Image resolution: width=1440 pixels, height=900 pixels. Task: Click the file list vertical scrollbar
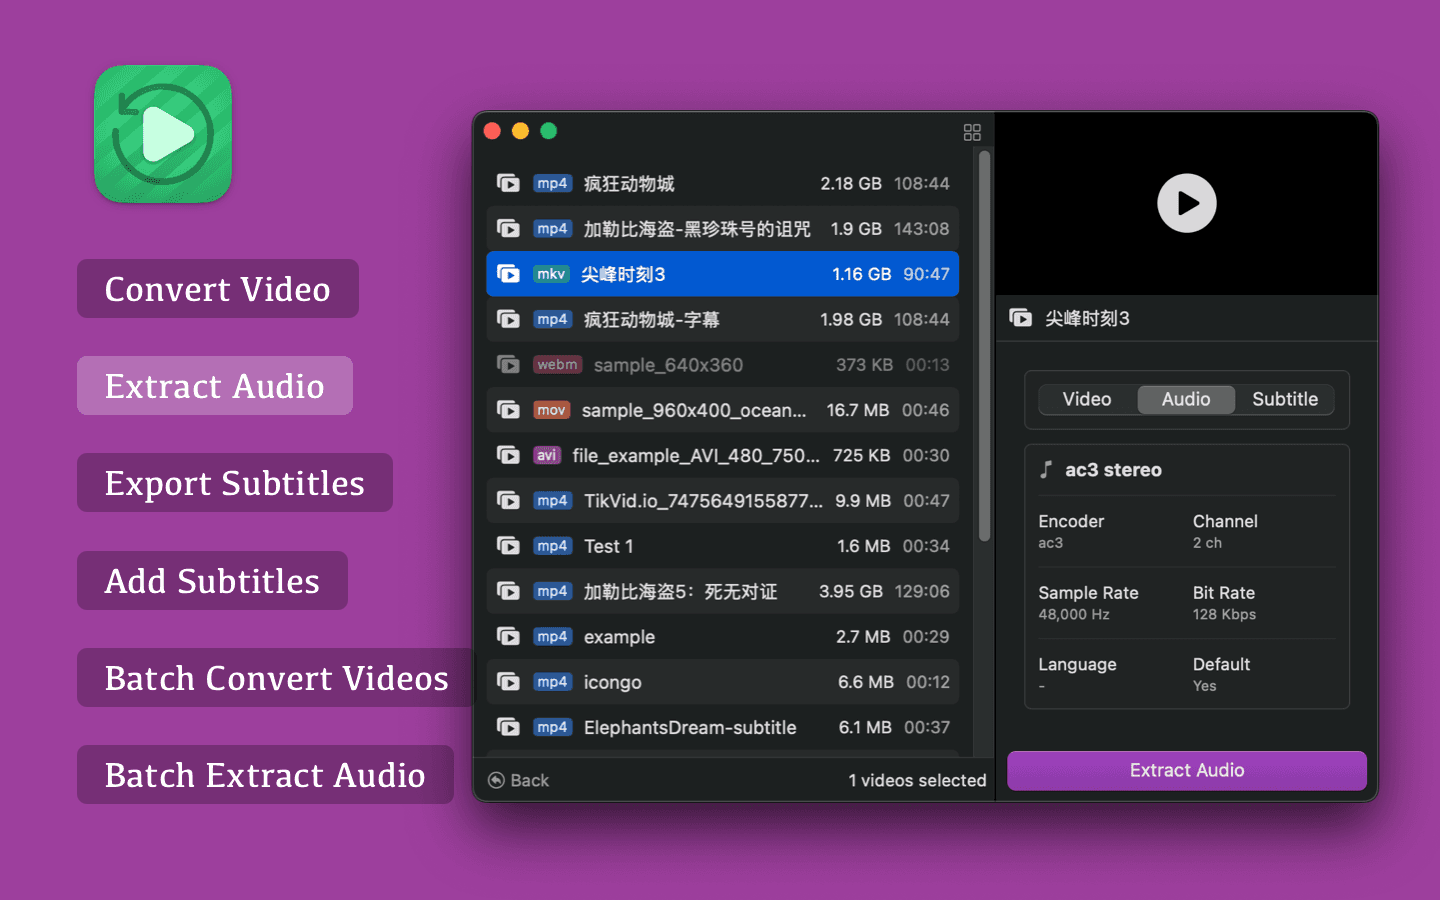click(984, 345)
